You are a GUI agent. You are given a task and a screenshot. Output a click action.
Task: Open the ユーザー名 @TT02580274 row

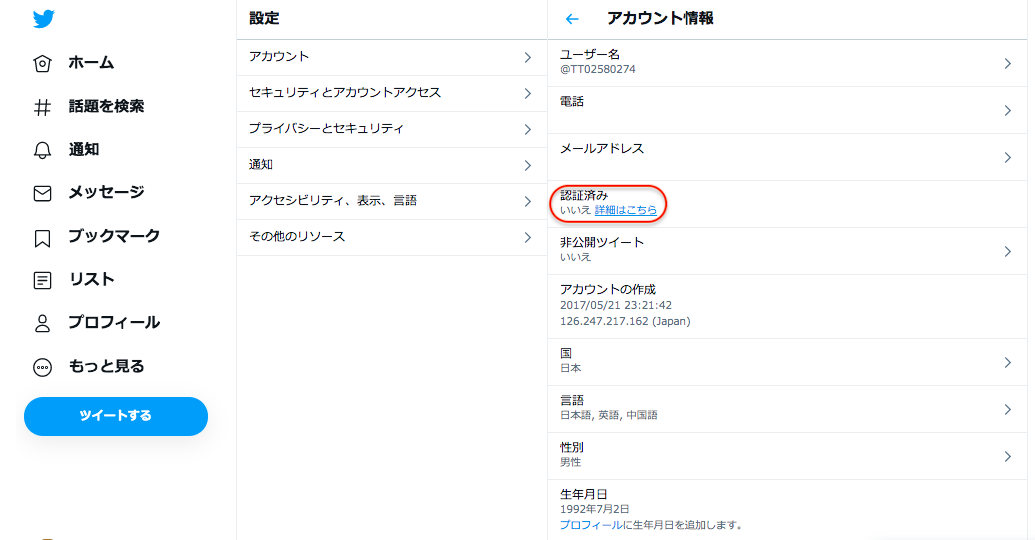[x=787, y=63]
